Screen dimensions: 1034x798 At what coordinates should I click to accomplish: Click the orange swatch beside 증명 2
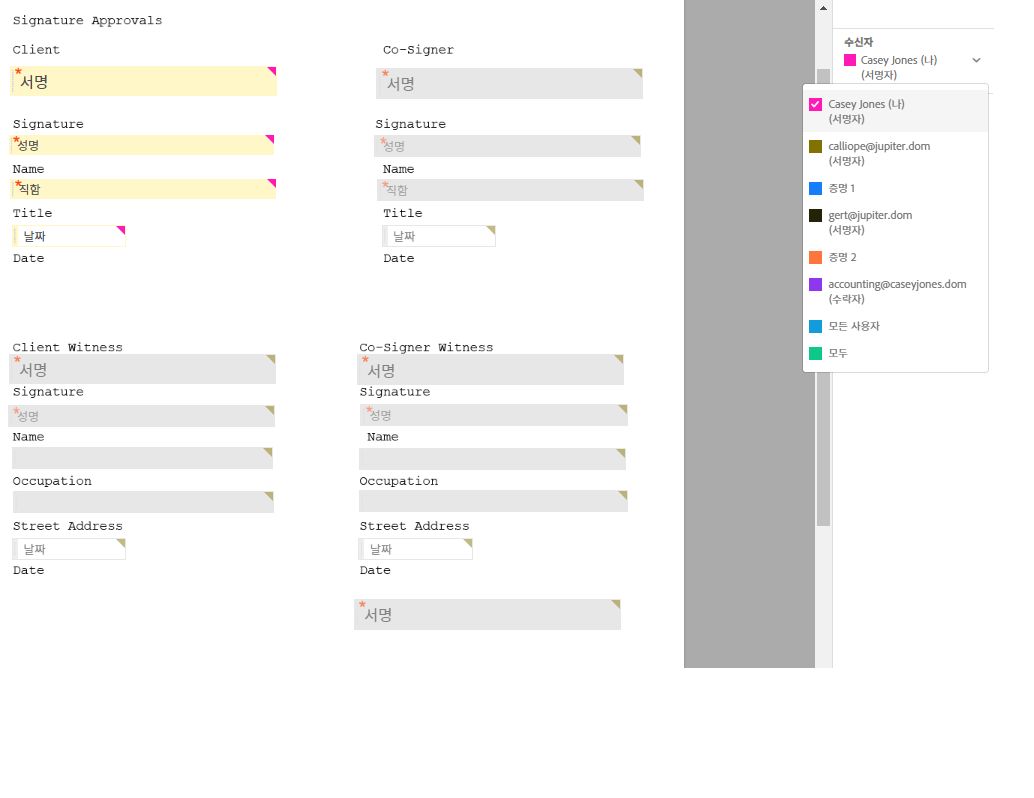815,257
